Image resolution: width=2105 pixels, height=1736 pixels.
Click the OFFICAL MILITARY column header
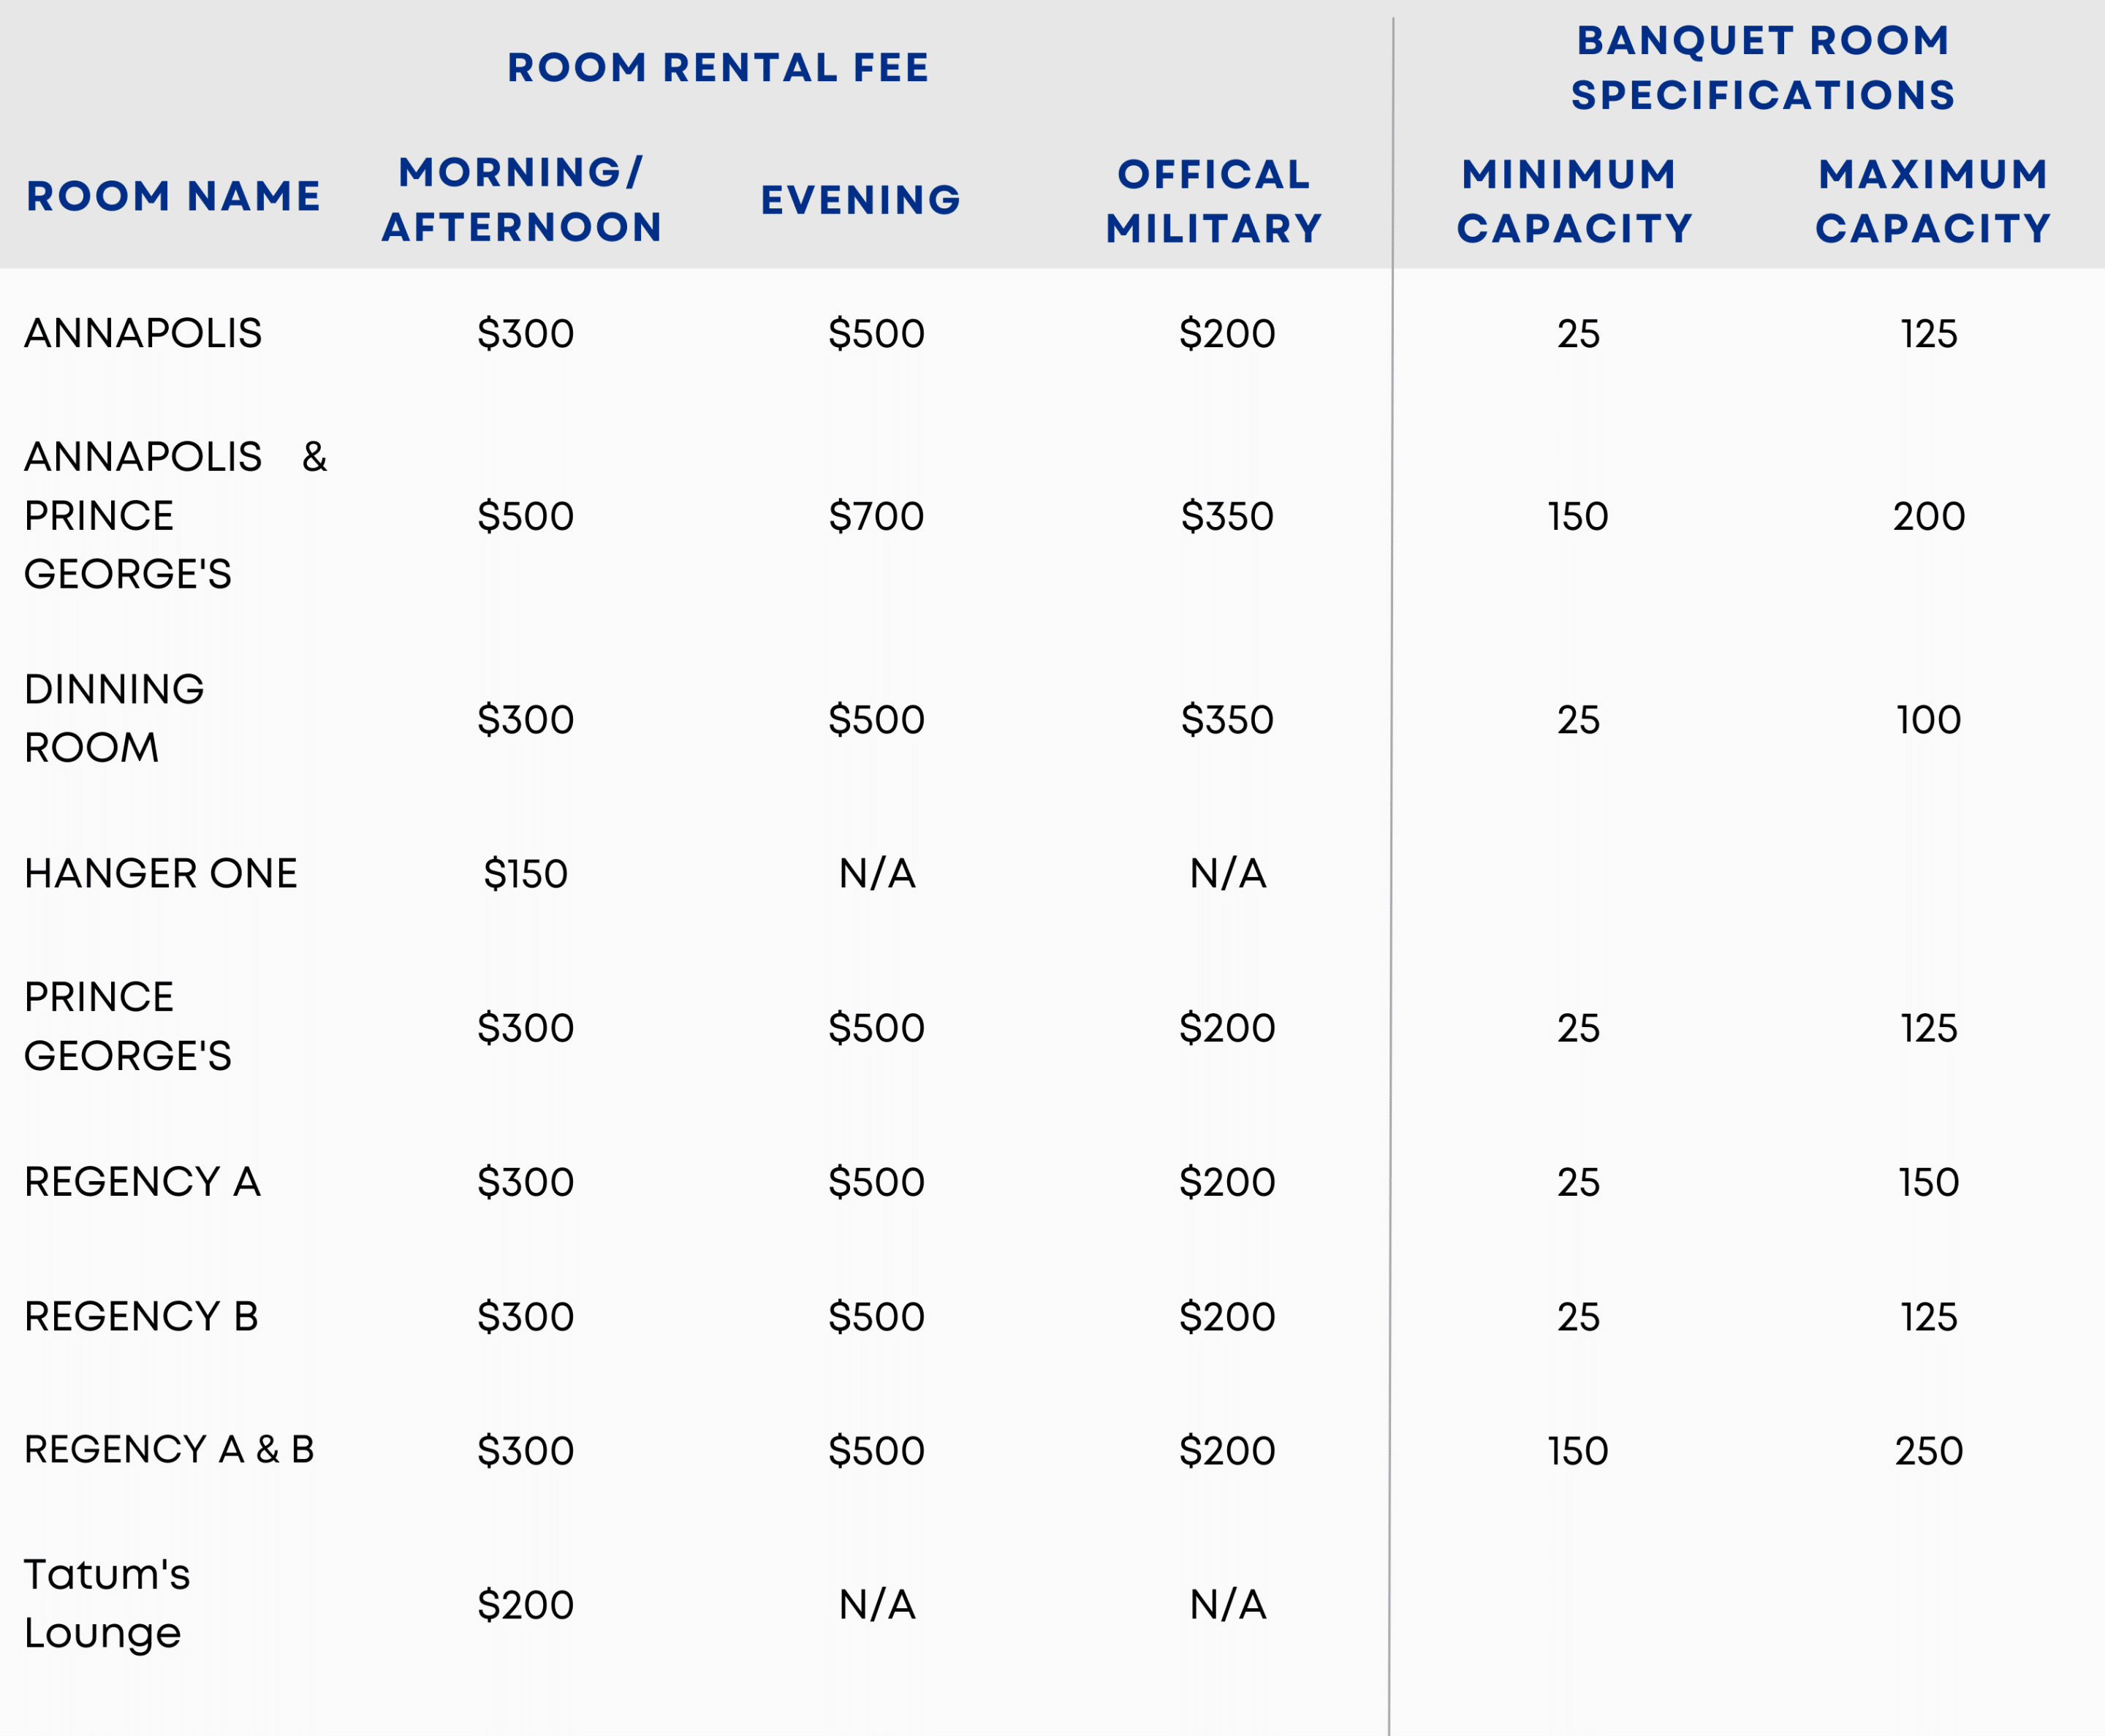[1214, 202]
